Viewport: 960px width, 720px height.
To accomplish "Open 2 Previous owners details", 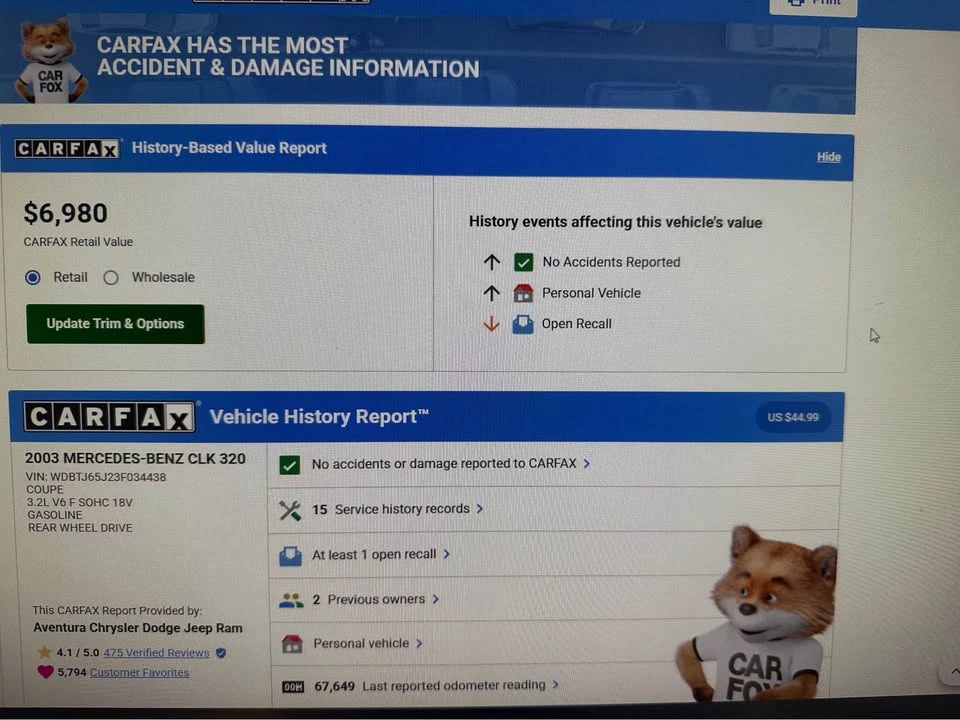I will point(369,599).
